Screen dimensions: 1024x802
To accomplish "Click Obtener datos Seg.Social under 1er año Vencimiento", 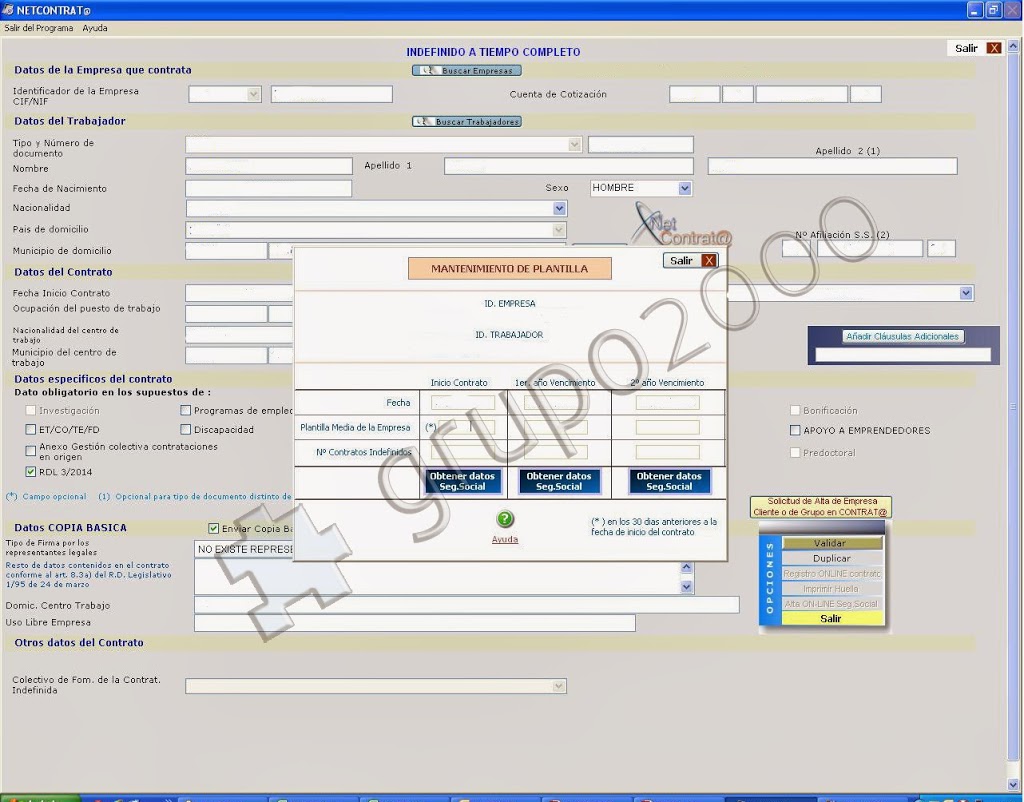I will click(x=559, y=481).
